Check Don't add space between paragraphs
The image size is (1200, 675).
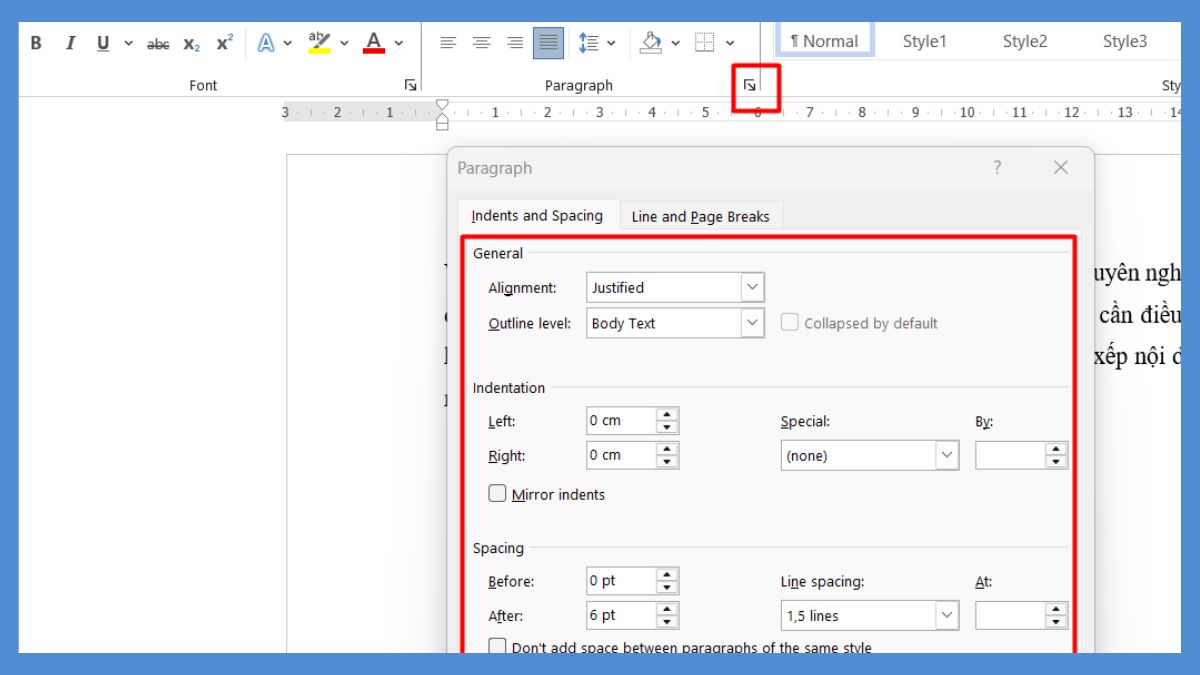click(497, 647)
